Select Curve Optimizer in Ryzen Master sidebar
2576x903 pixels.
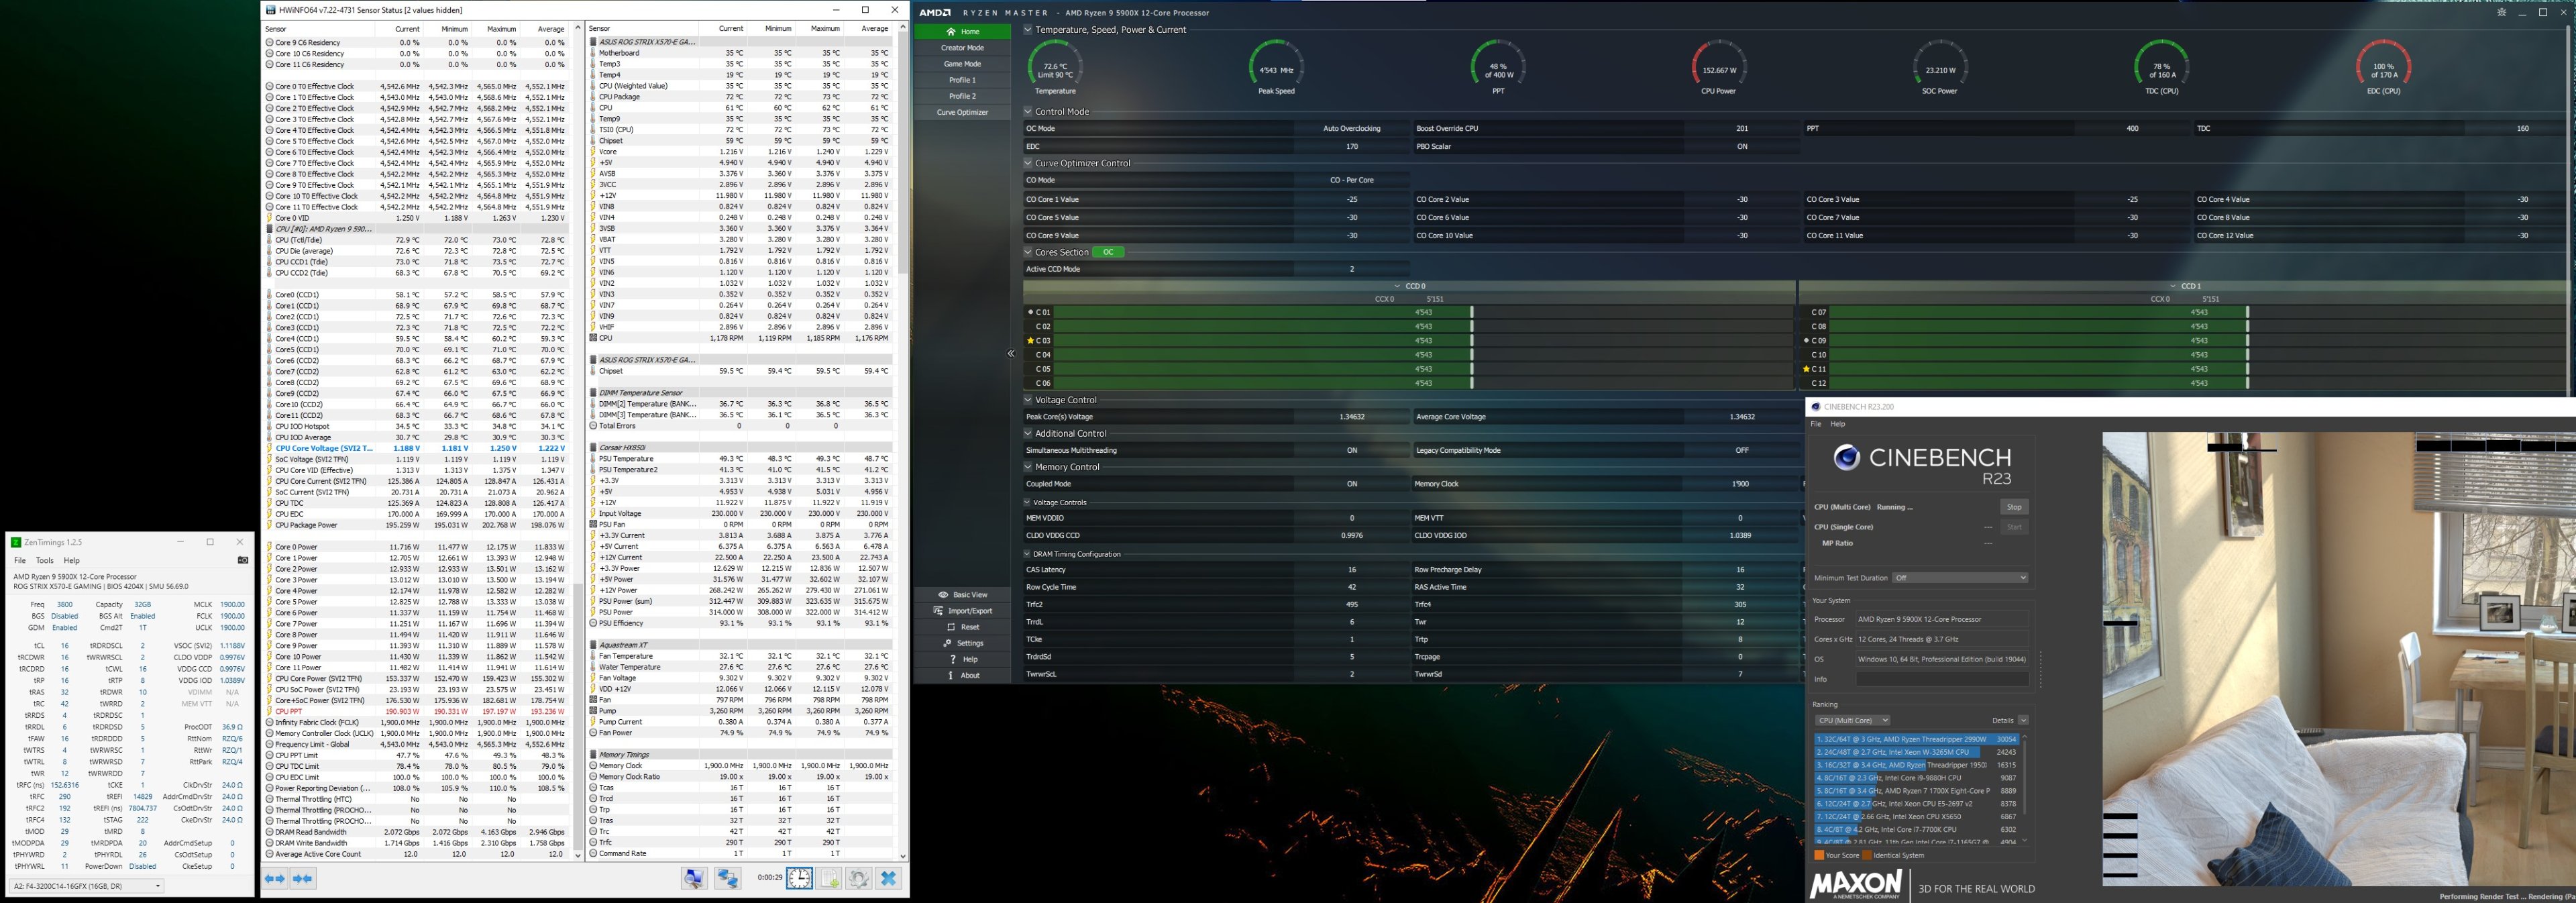click(x=961, y=112)
